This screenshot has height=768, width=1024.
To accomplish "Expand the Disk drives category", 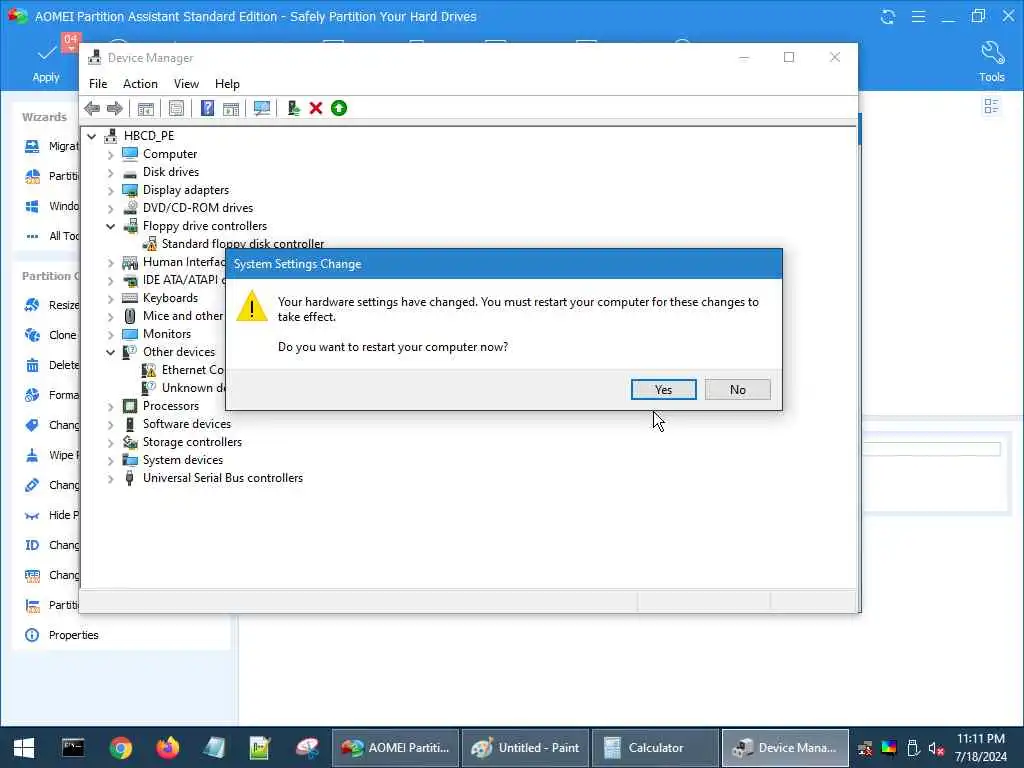I will point(110,172).
